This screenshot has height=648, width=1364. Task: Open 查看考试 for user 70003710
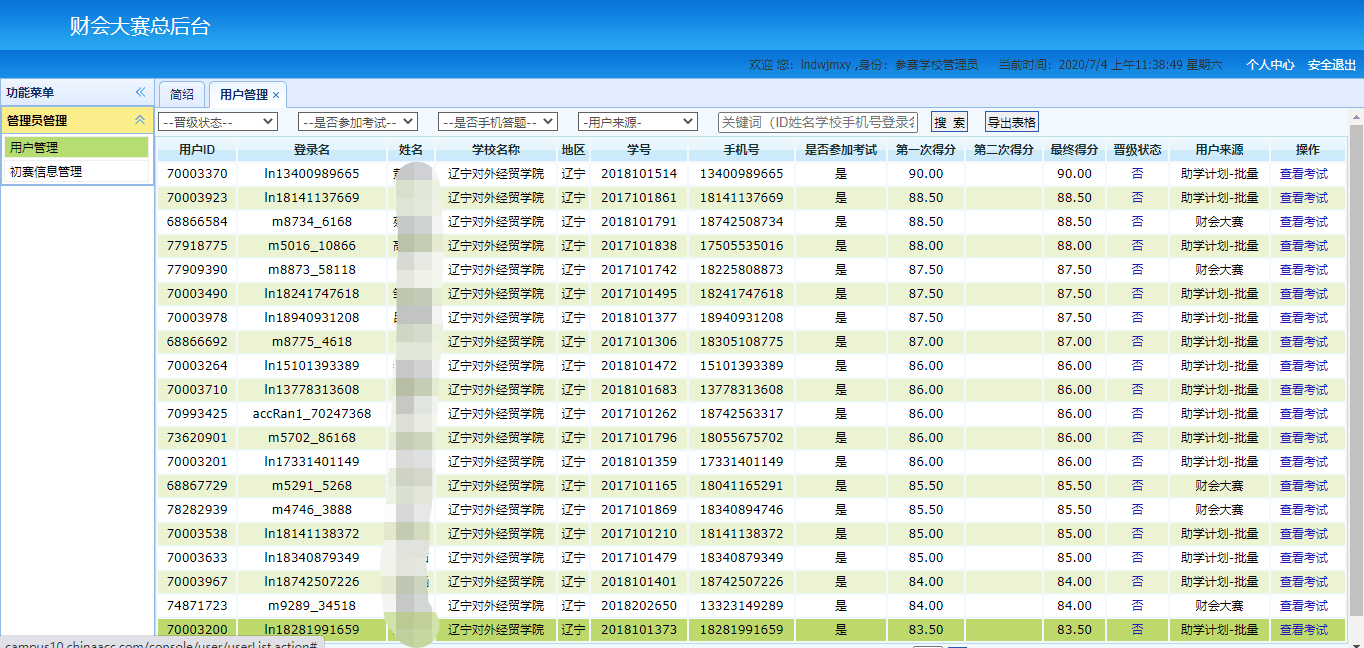[x=1304, y=390]
